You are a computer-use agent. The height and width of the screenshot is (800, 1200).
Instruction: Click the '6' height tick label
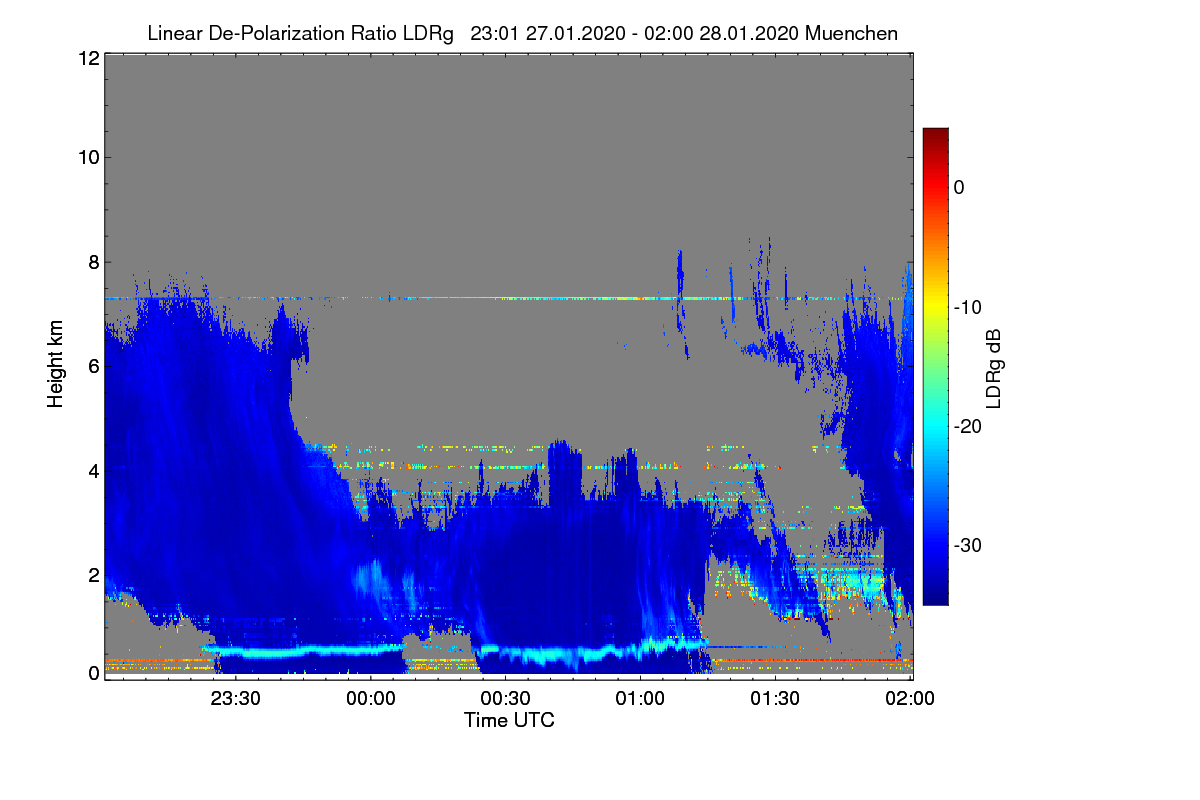pos(93,366)
